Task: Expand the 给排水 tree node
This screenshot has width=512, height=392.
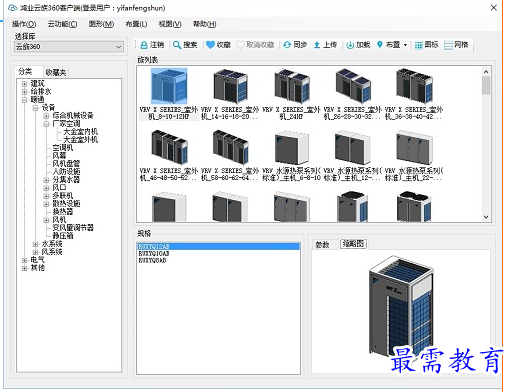Action: tap(24, 92)
